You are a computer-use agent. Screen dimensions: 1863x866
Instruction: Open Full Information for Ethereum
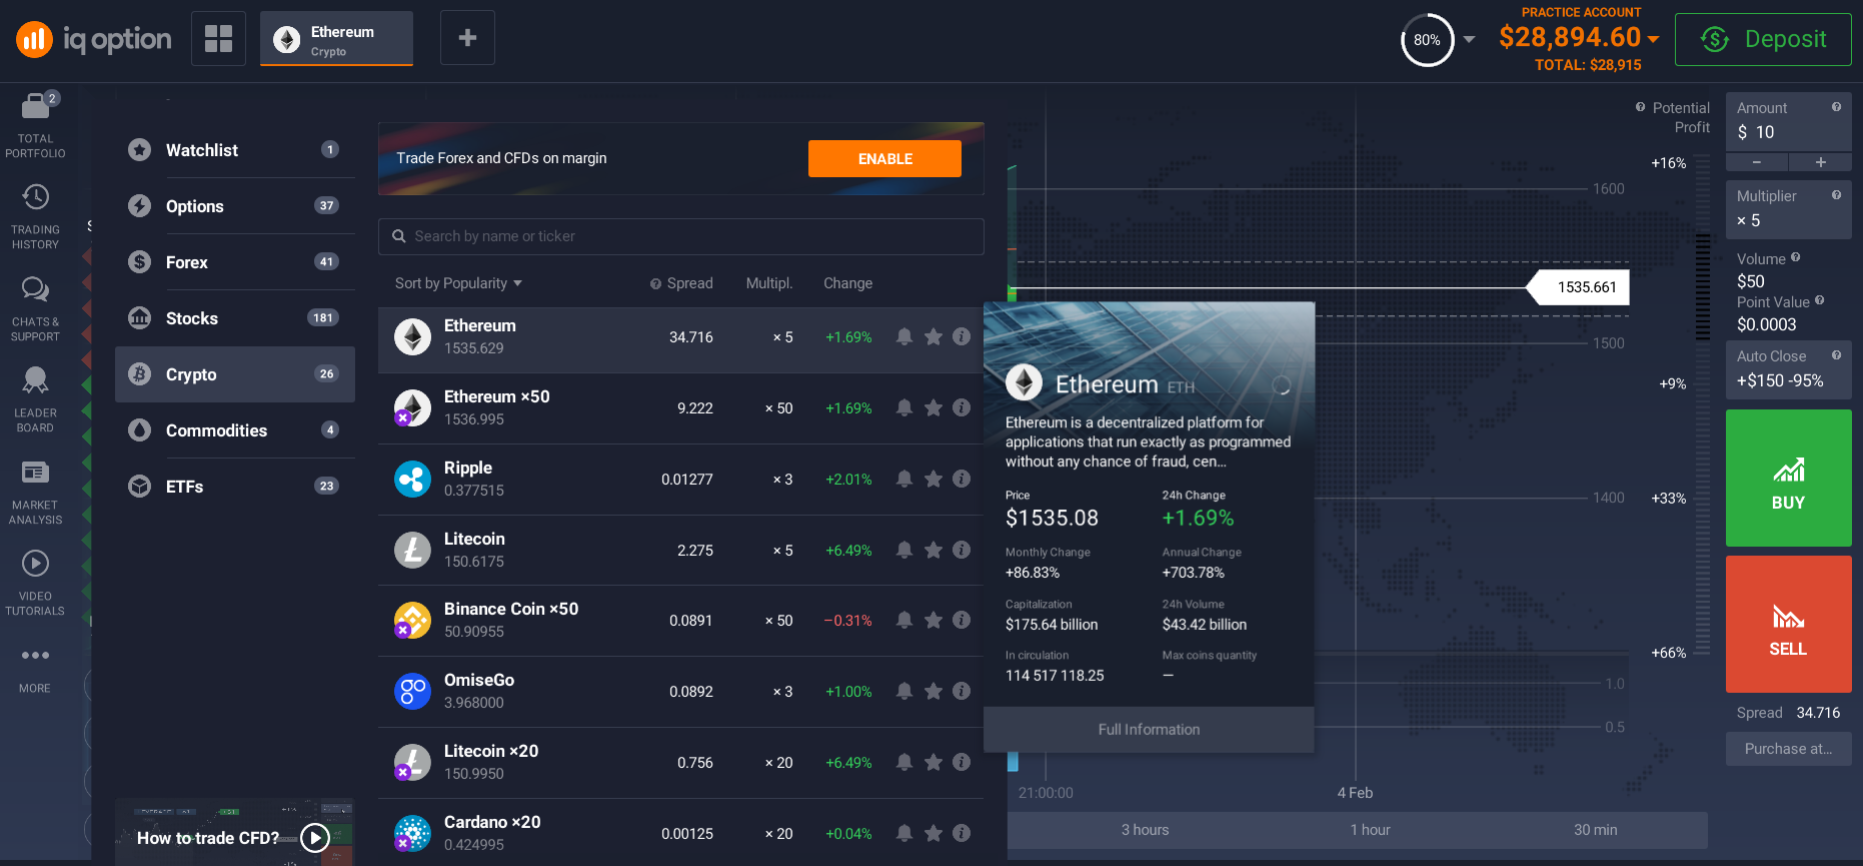click(1148, 729)
